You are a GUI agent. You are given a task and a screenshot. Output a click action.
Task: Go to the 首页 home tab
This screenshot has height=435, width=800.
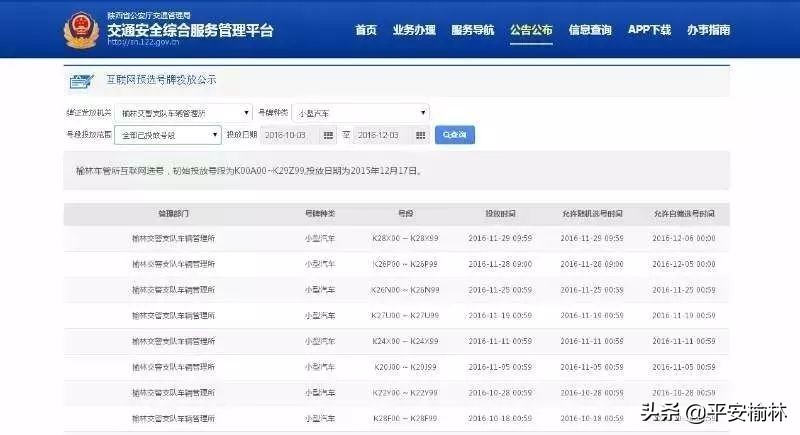[366, 30]
